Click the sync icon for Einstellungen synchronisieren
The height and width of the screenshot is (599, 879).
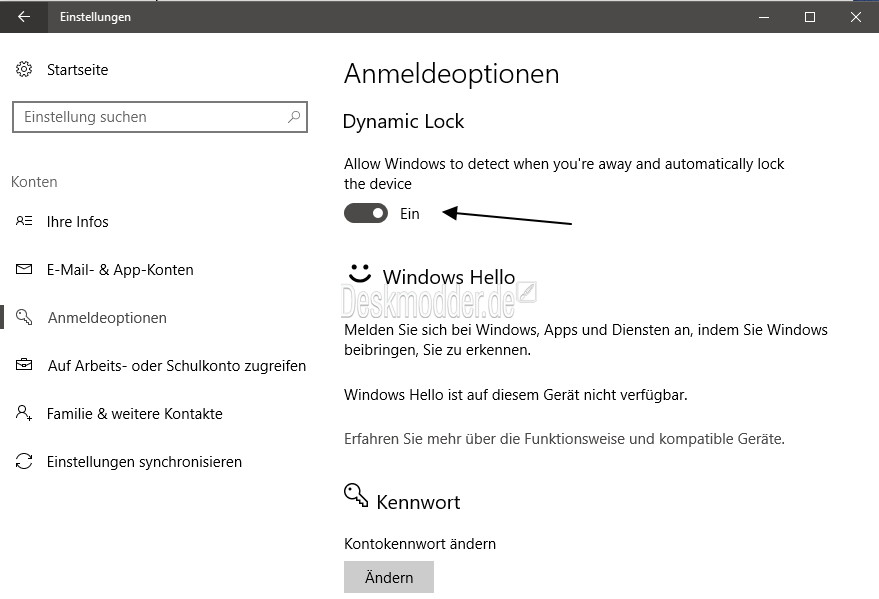tap(24, 461)
